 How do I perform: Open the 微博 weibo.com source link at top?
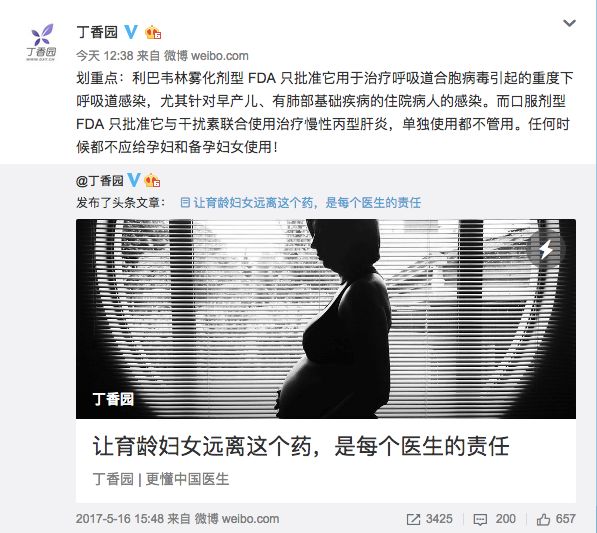206,56
